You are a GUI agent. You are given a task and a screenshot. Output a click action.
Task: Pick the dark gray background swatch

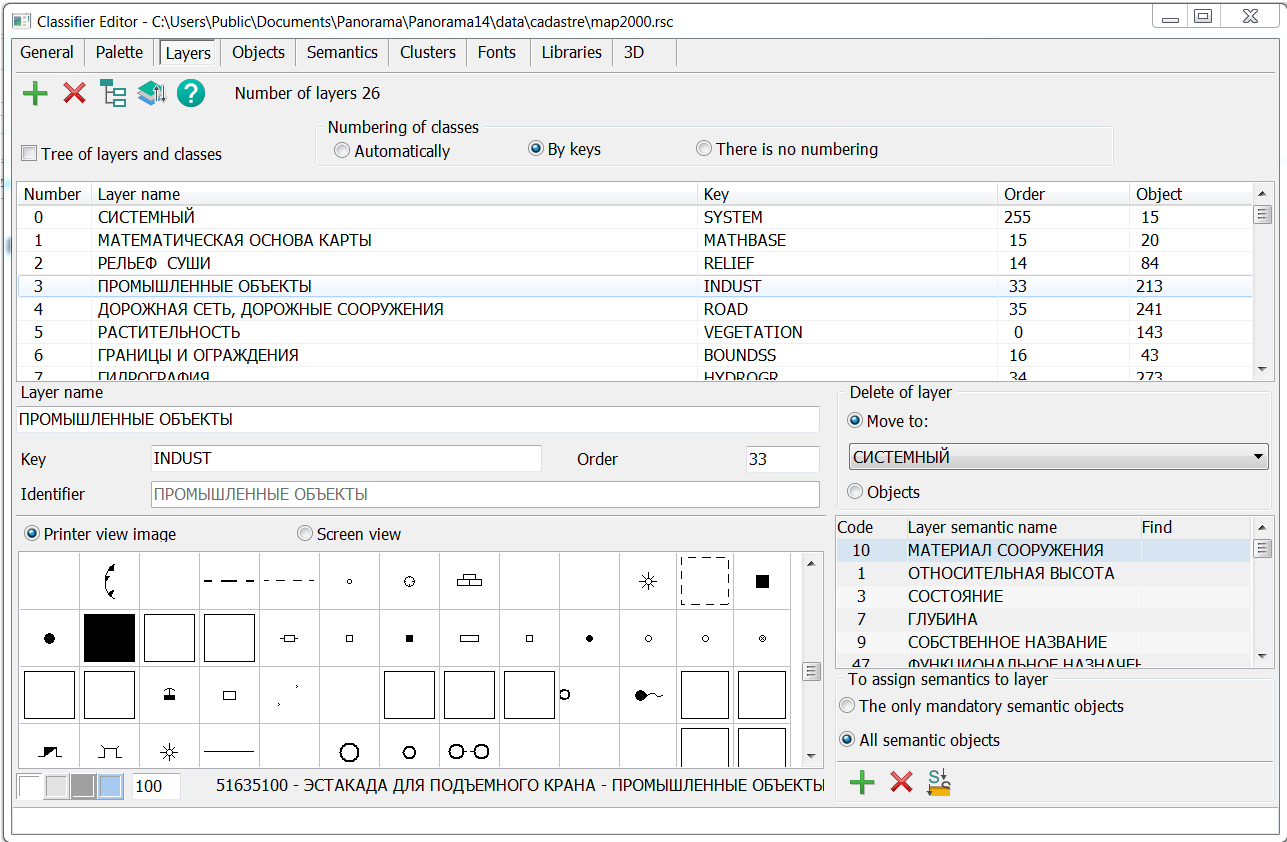(83, 786)
